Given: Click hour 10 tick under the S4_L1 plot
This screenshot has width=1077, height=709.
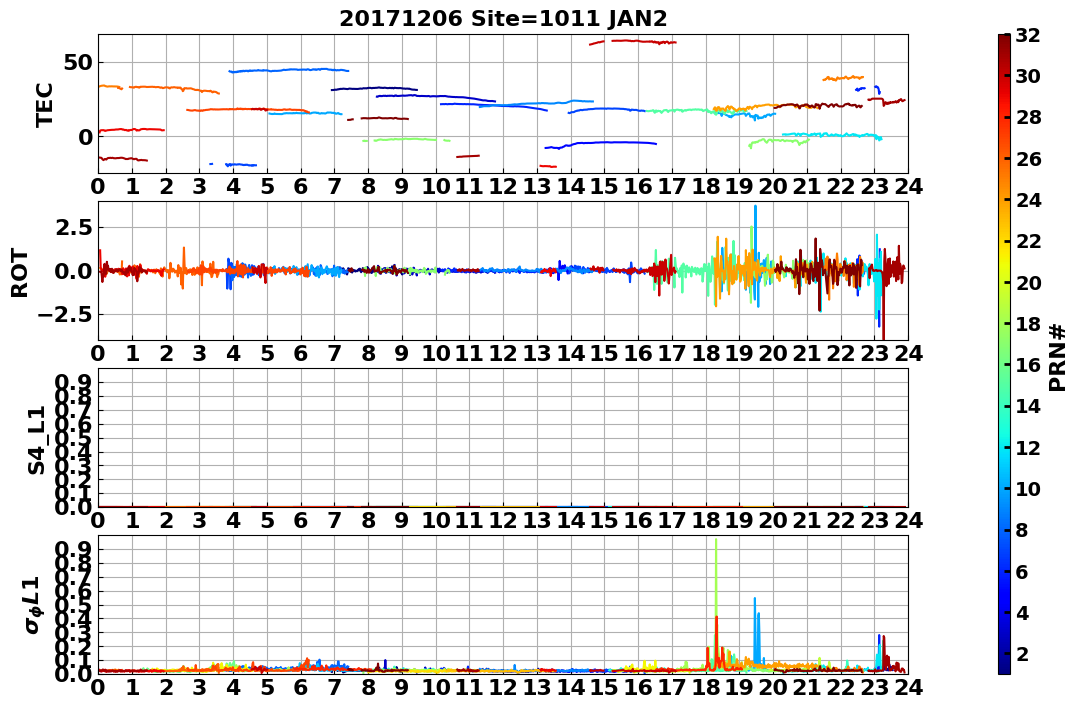Looking at the screenshot, I should [x=435, y=520].
